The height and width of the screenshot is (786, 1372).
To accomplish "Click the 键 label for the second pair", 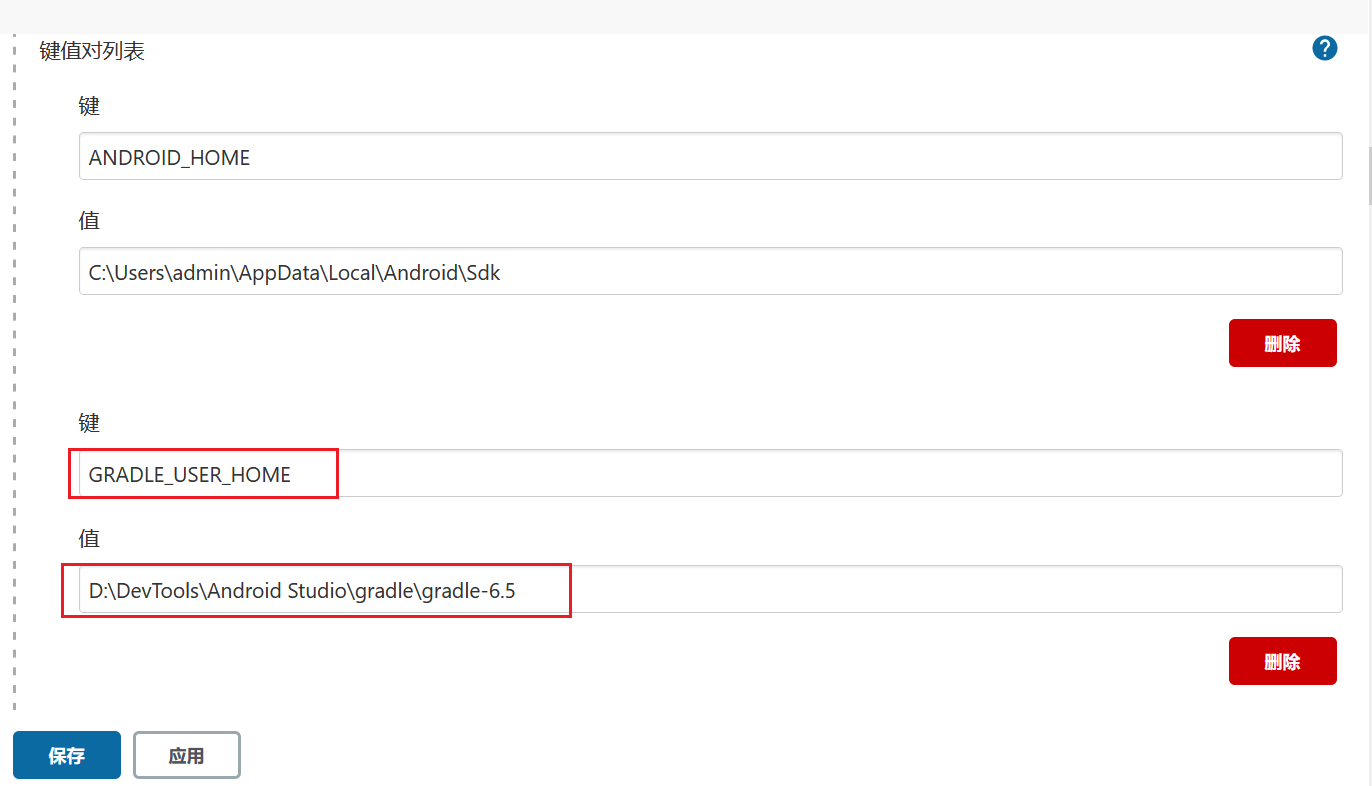I will (x=89, y=422).
